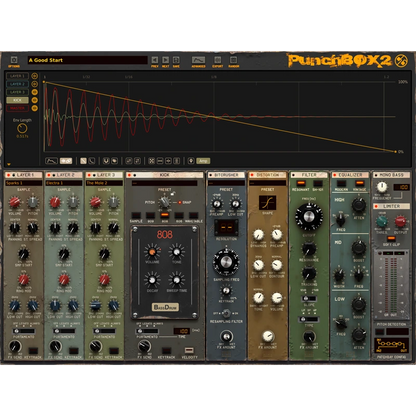
Task: Click the Distortion Shape curve display
Action: point(267,202)
